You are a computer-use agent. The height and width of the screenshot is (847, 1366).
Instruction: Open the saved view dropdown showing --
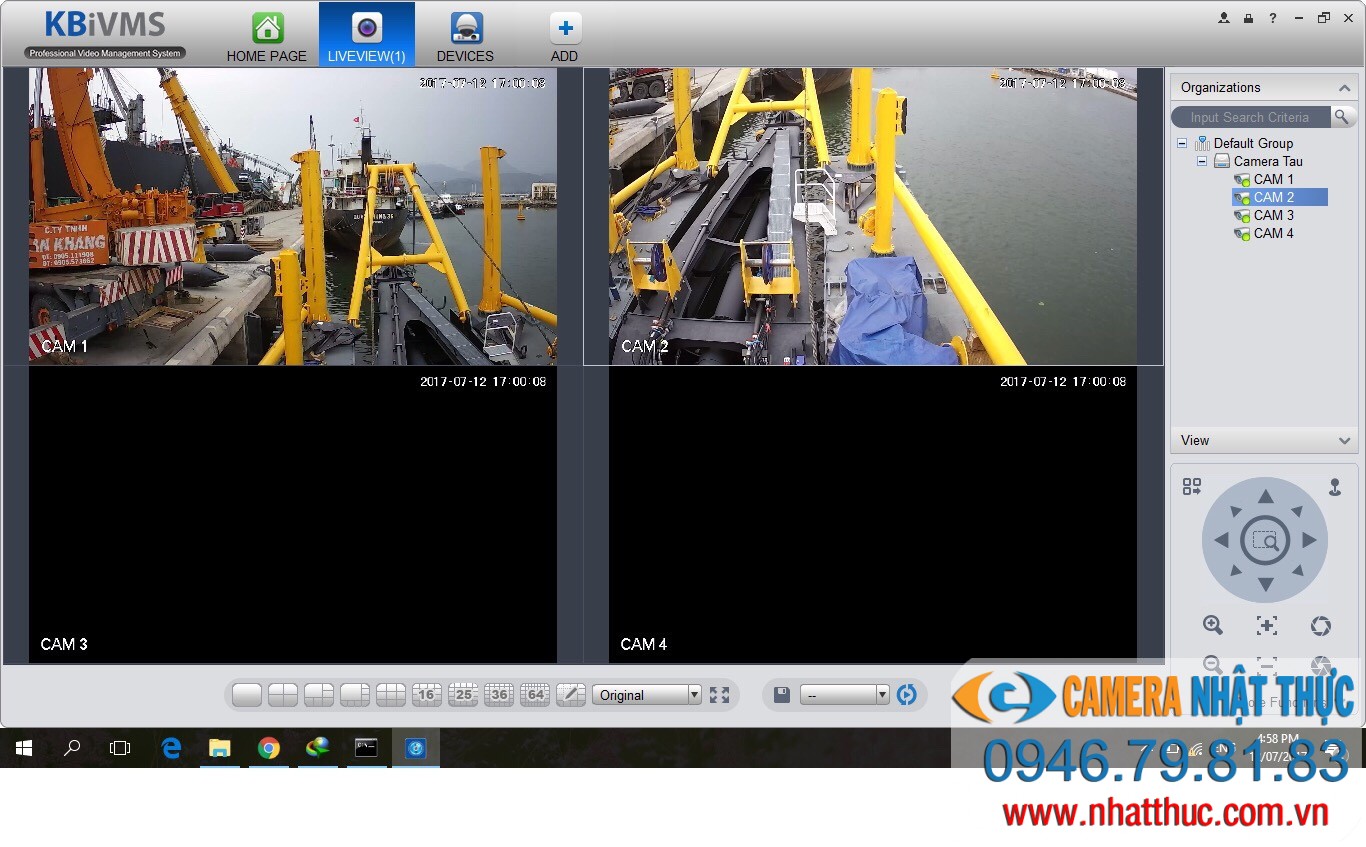coord(845,695)
